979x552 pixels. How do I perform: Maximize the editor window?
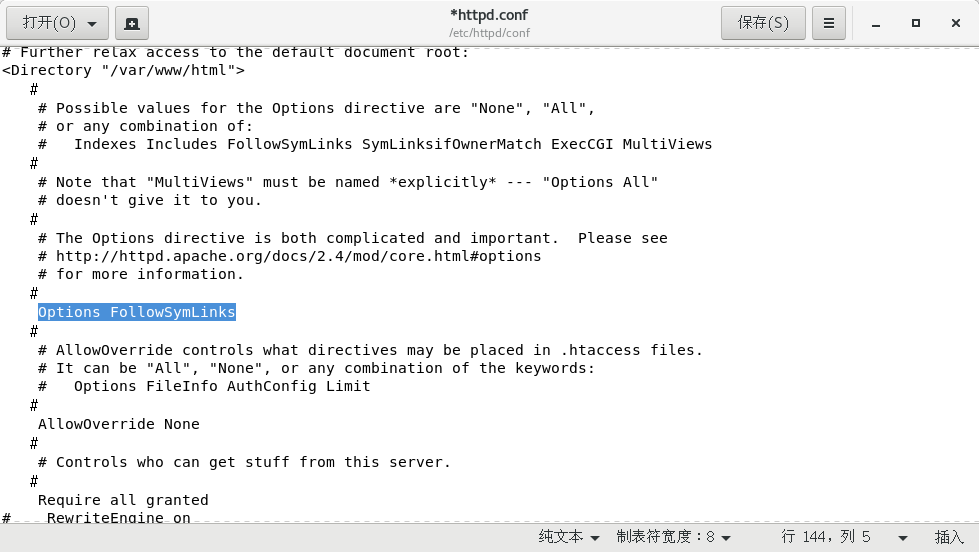[915, 23]
